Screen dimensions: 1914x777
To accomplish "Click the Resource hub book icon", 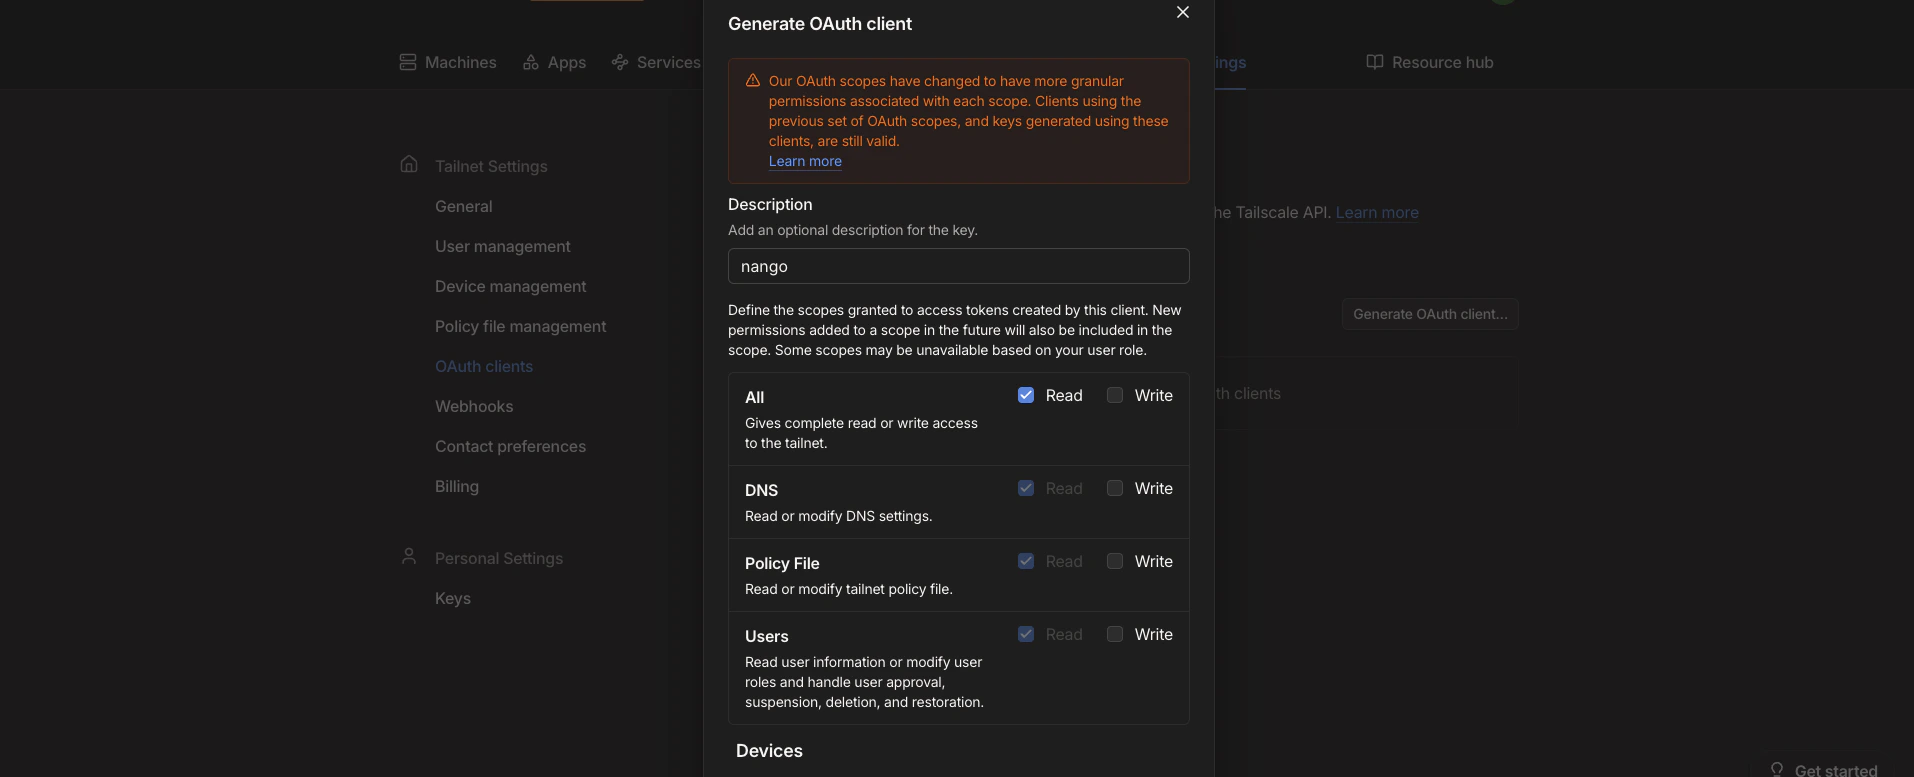I will pos(1375,62).
